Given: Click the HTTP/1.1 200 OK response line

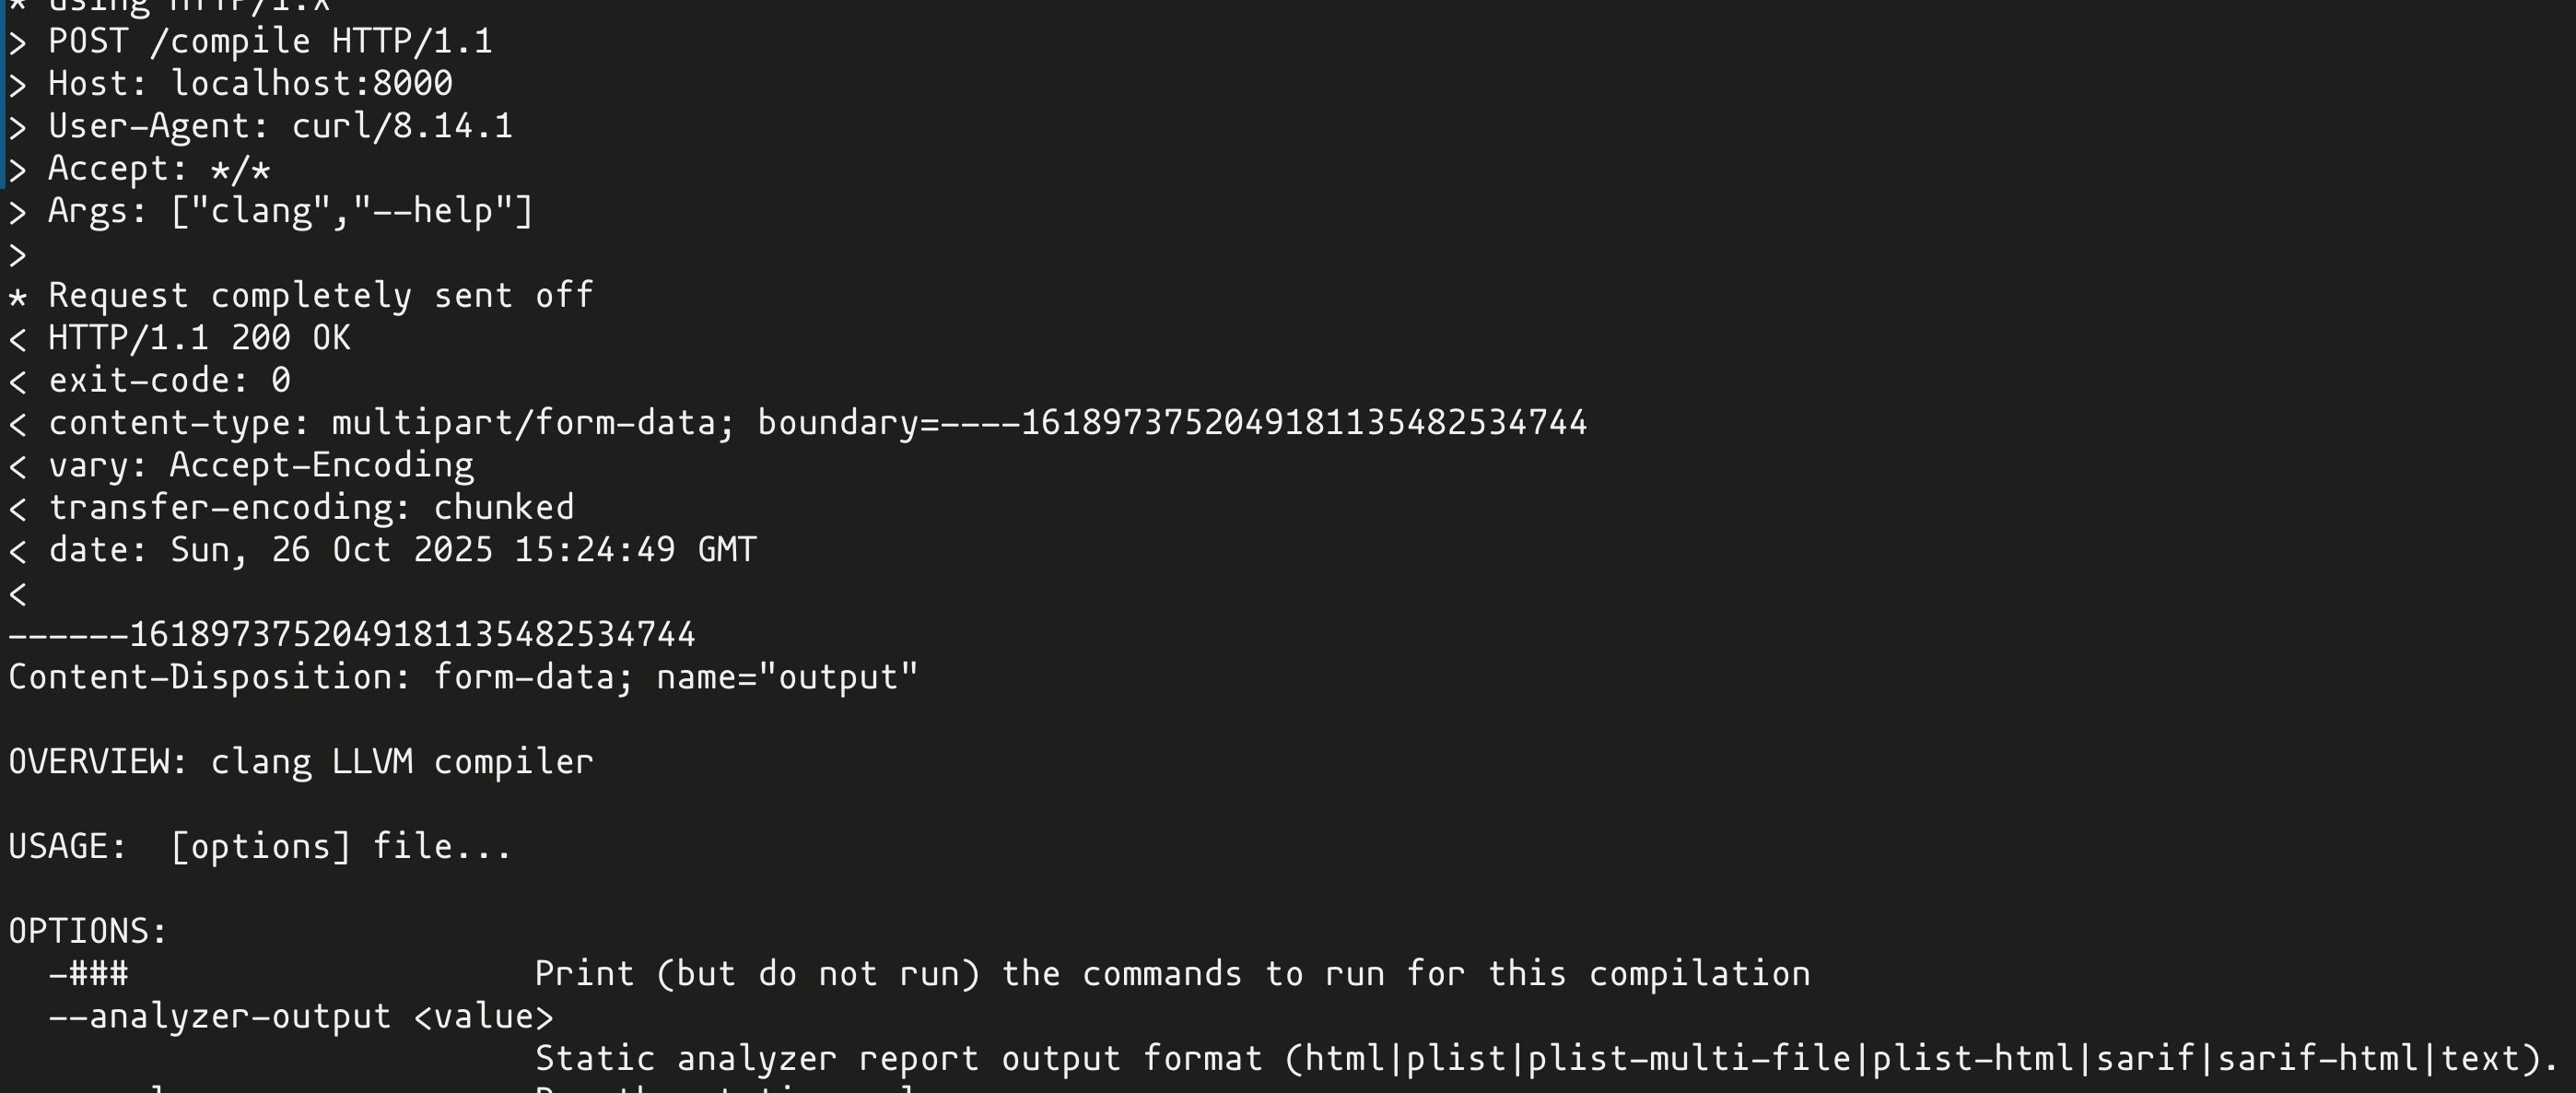Looking at the screenshot, I should pos(180,338).
